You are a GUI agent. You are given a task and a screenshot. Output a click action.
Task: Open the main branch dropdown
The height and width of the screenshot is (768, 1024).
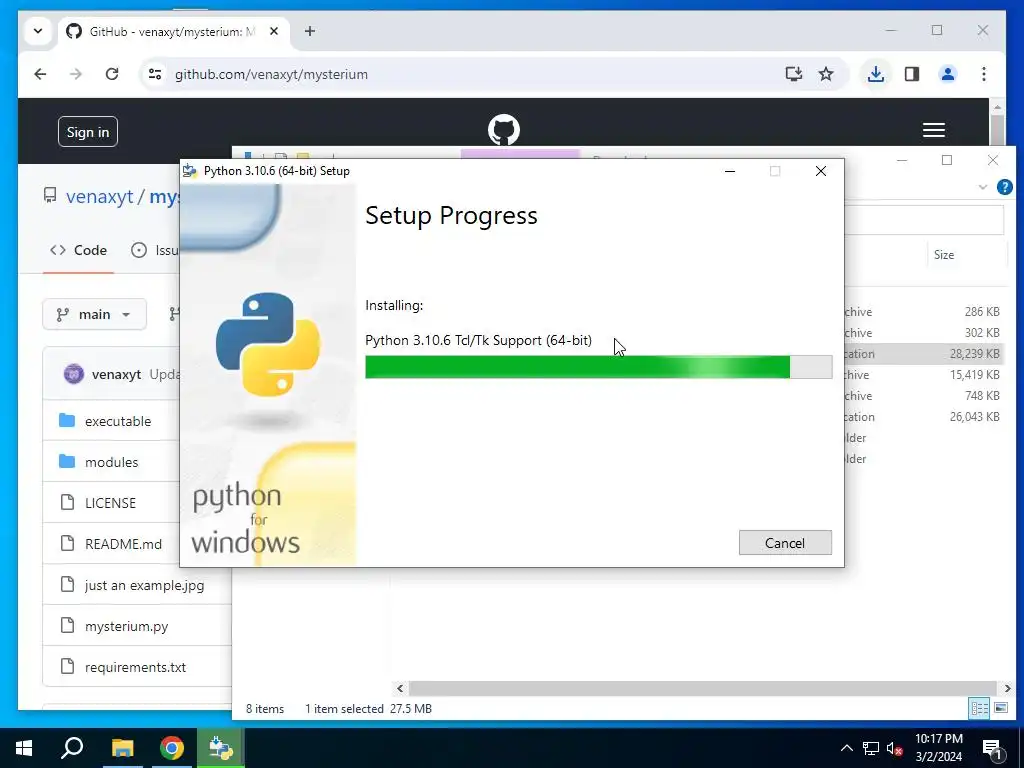coord(94,314)
